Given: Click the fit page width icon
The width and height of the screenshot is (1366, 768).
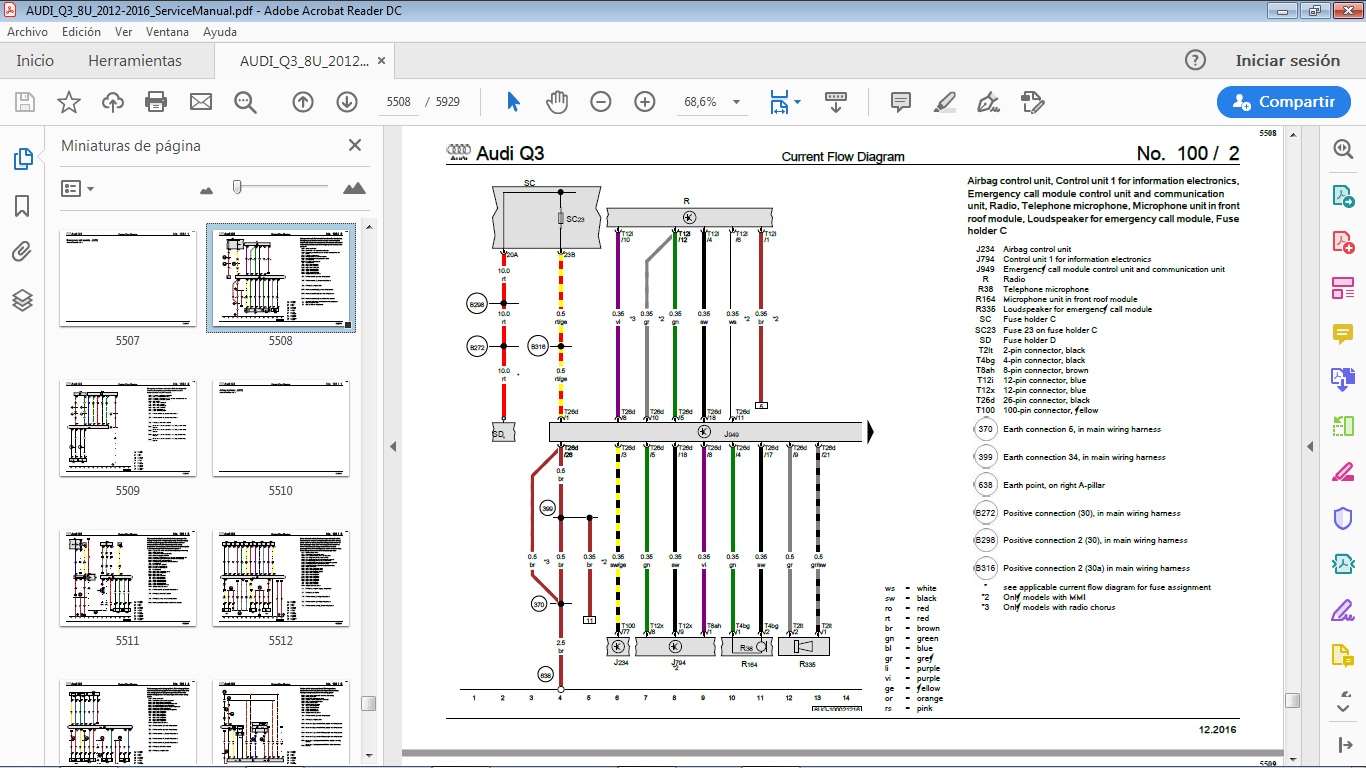Looking at the screenshot, I should pos(779,102).
